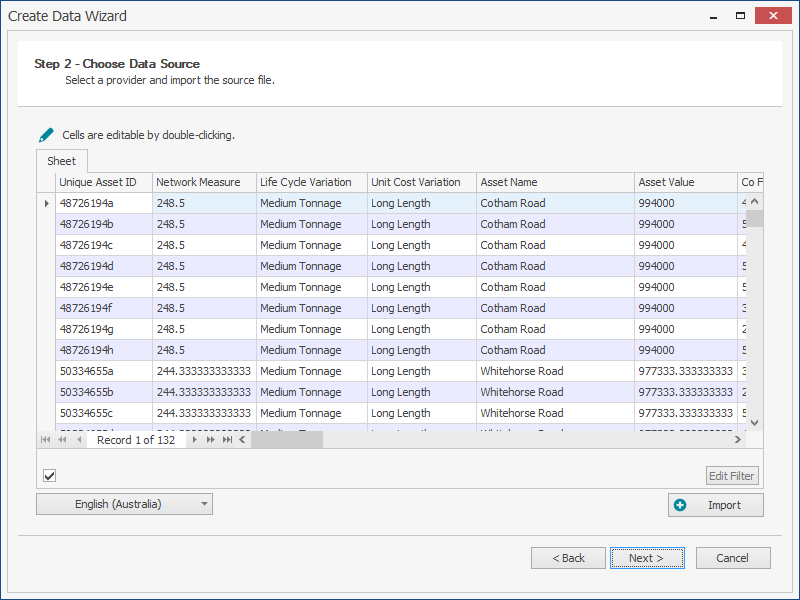Select cell 48726194h
Image resolution: width=800 pixels, height=600 pixels.
(104, 350)
